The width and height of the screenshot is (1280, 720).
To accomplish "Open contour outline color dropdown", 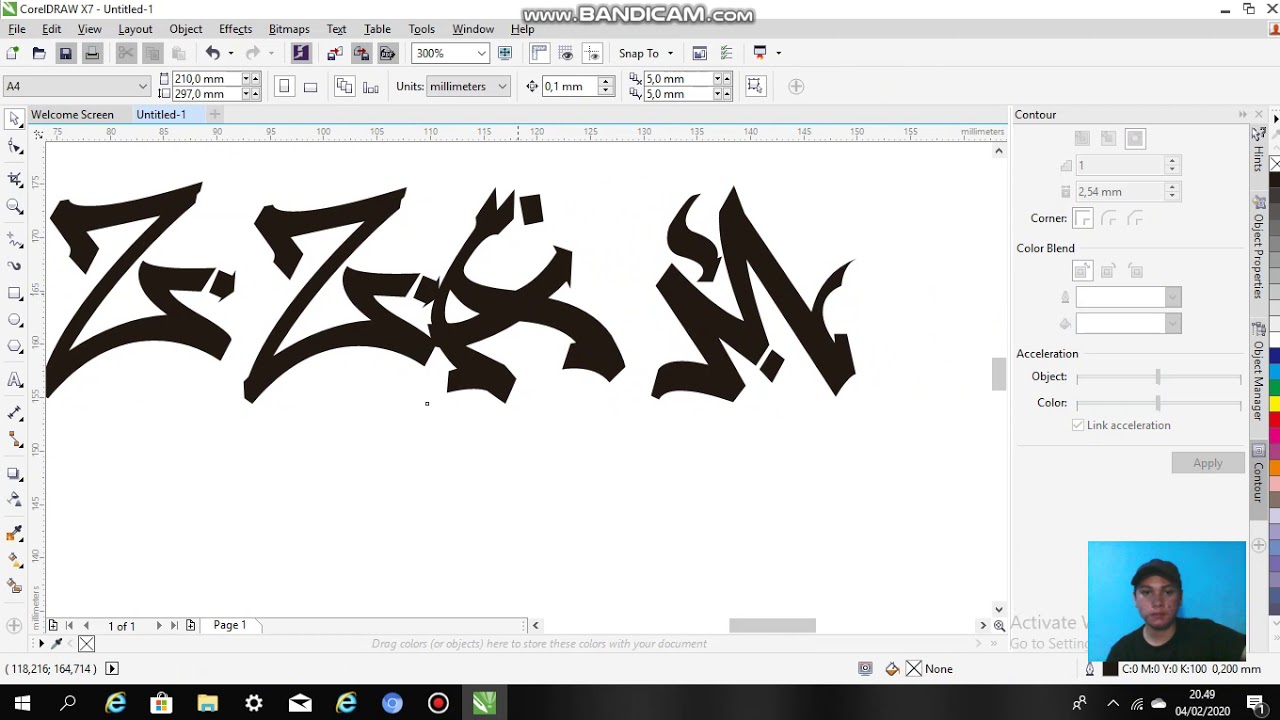I will point(1173,297).
